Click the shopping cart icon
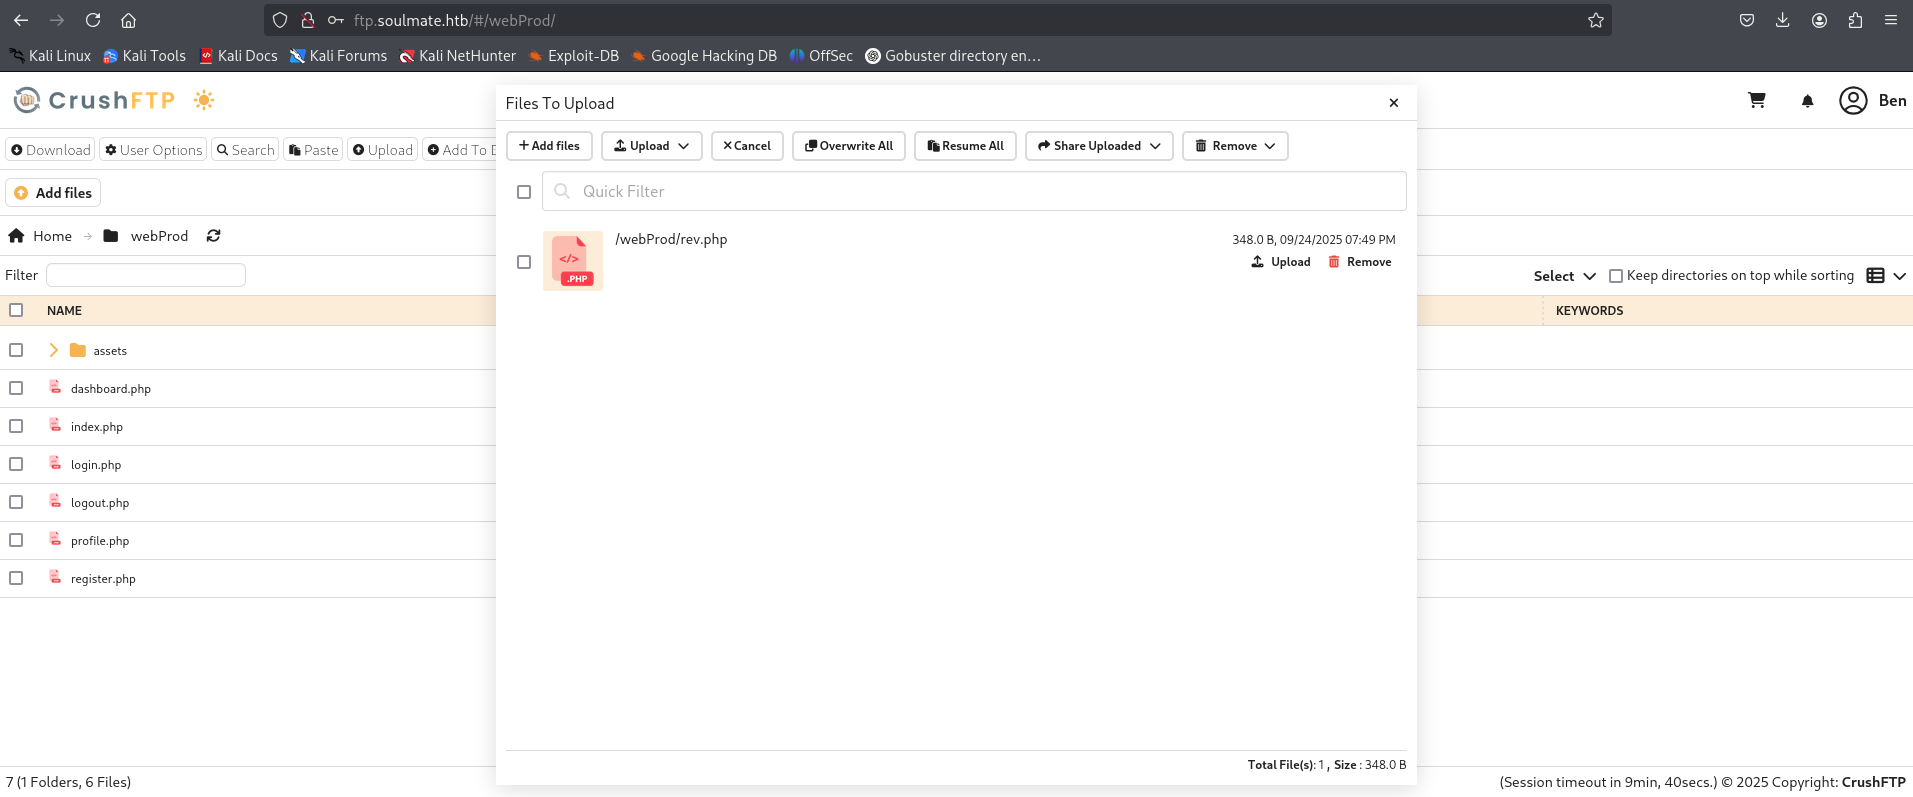Screen dimensions: 1913x797 1756,100
